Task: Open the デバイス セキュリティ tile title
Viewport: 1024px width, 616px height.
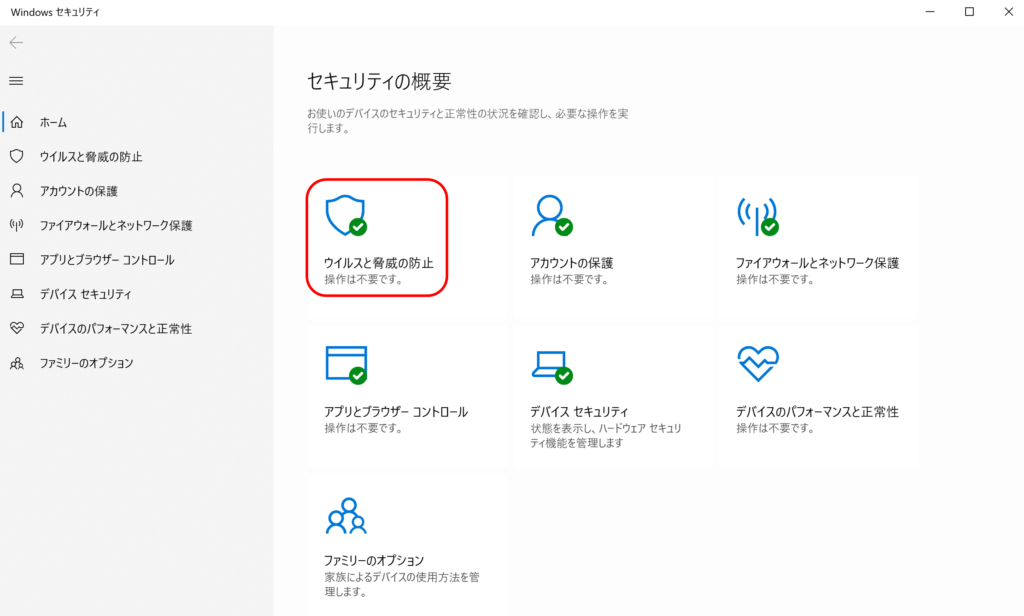Action: coord(579,412)
